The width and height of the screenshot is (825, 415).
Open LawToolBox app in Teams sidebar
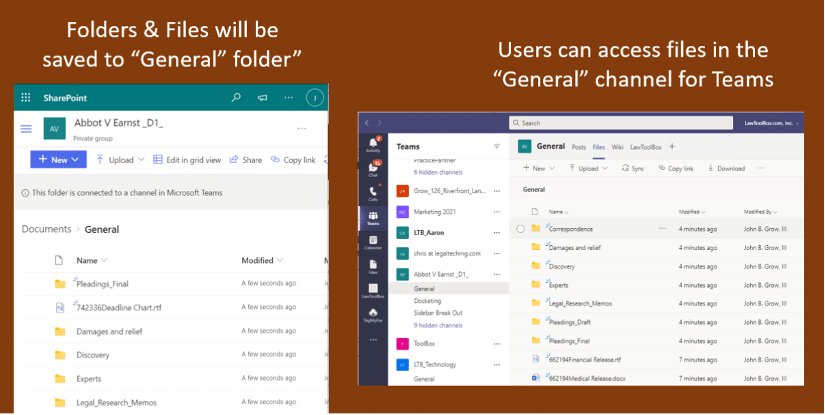click(373, 291)
